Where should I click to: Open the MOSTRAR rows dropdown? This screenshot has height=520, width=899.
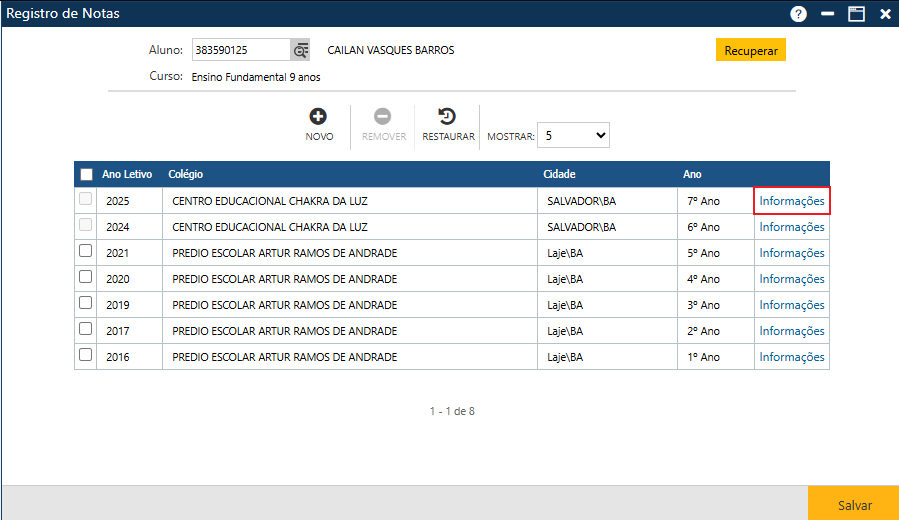point(573,135)
